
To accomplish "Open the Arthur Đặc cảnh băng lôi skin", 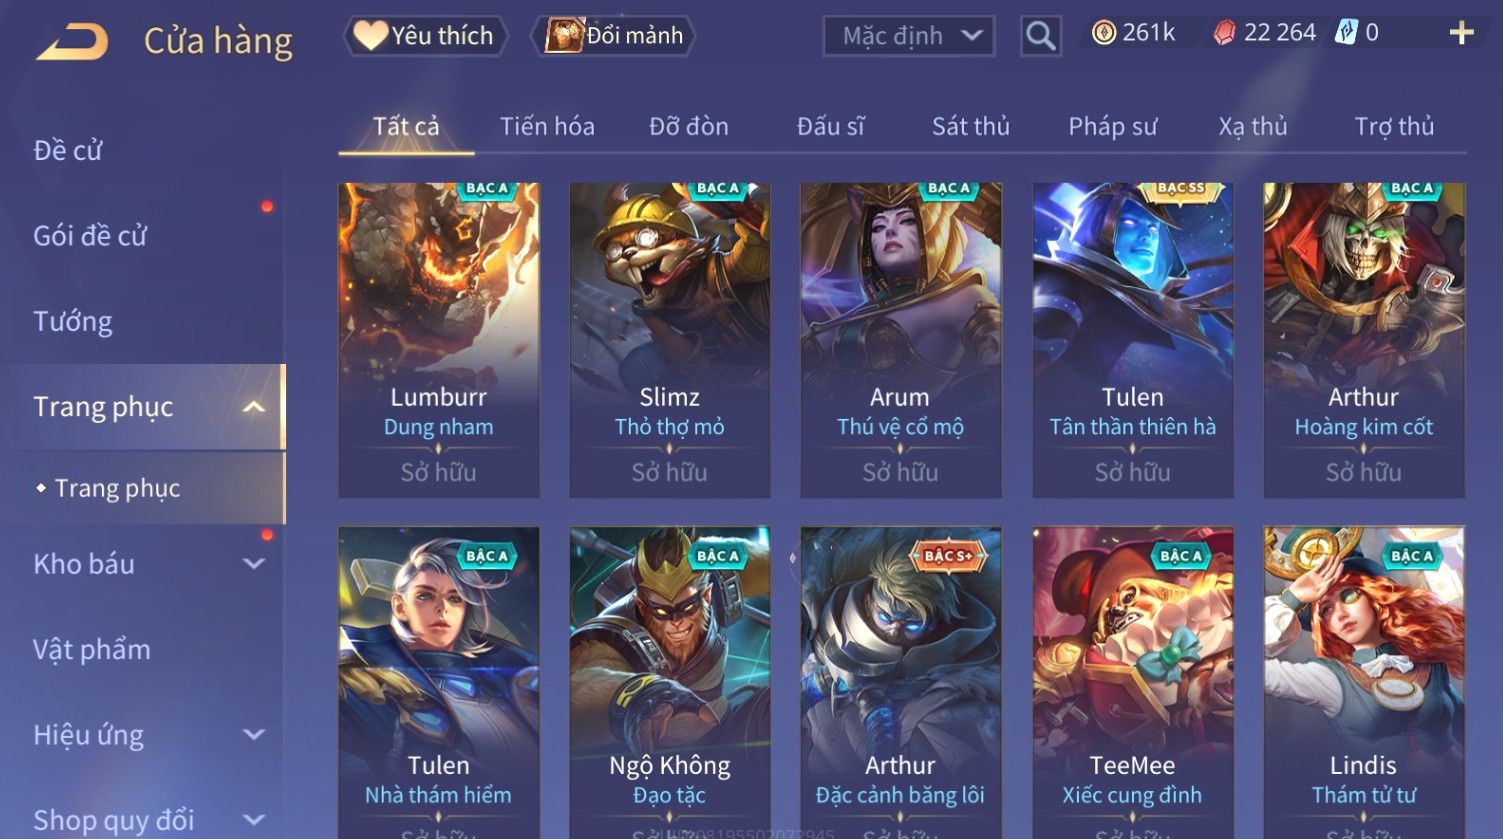I will click(x=900, y=682).
